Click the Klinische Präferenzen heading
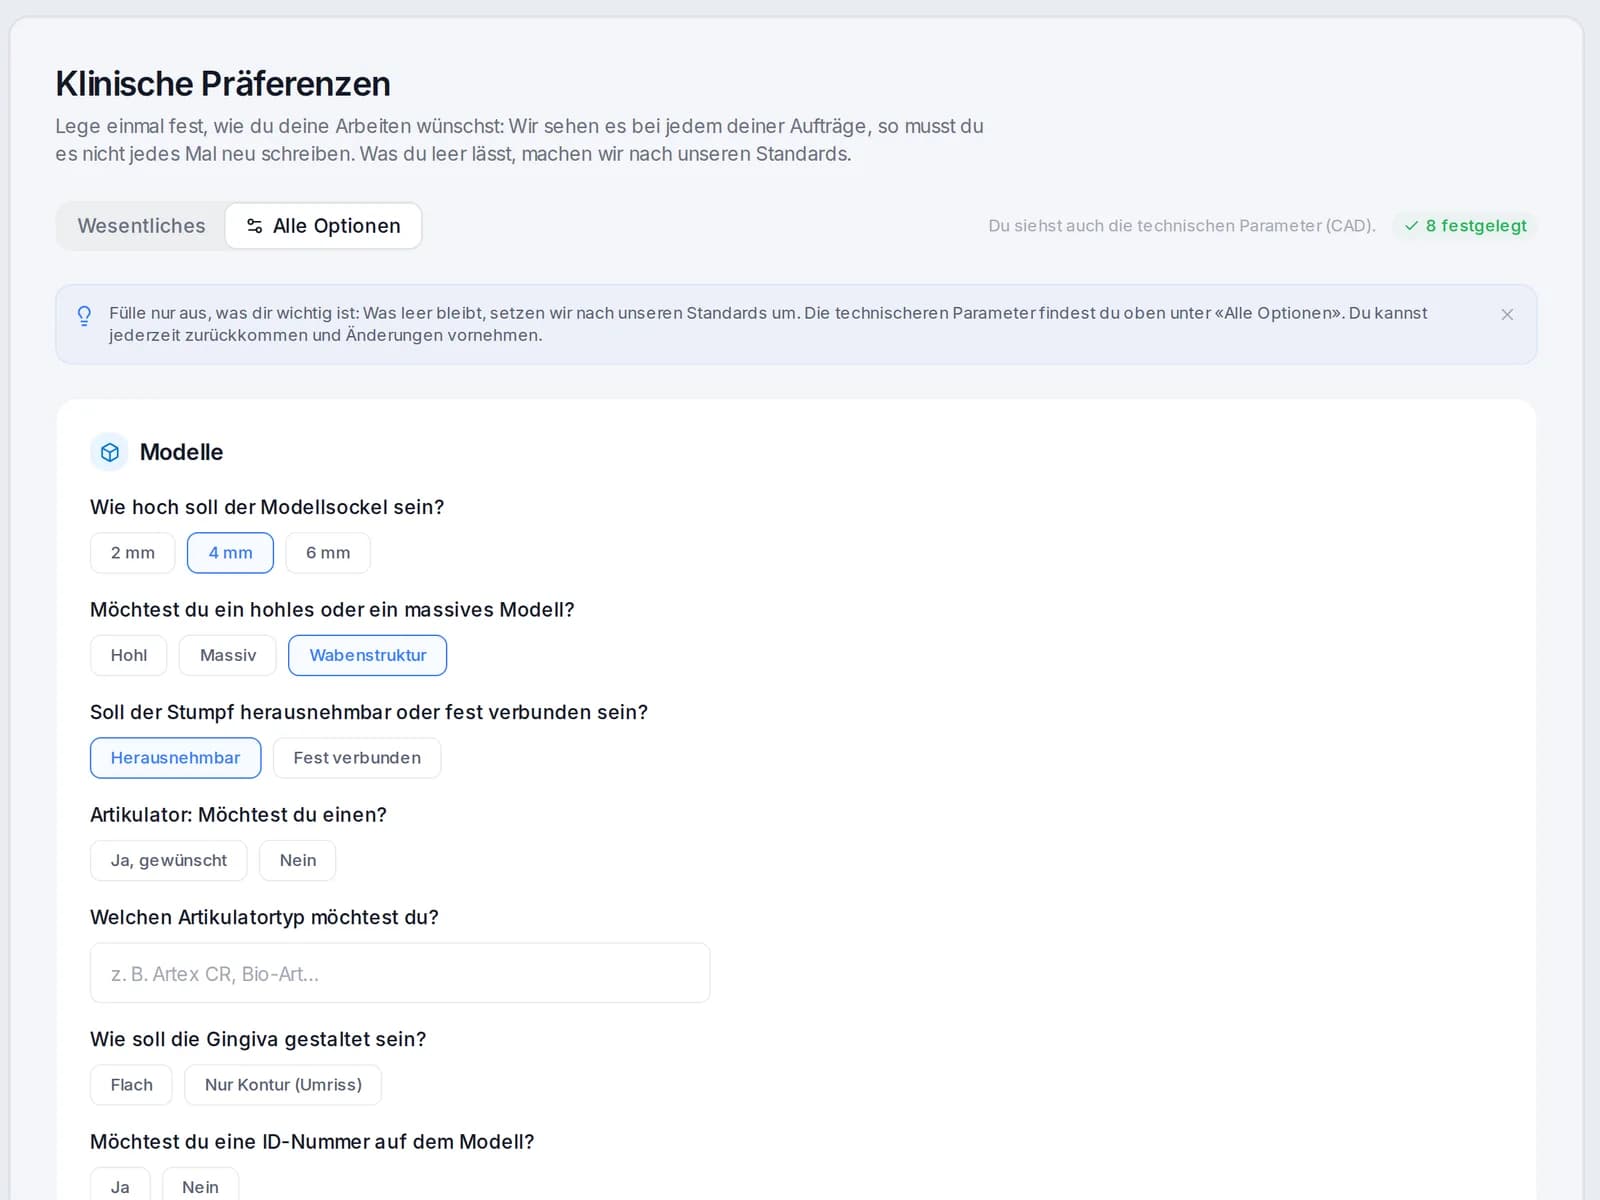This screenshot has height=1200, width=1600. pos(223,84)
